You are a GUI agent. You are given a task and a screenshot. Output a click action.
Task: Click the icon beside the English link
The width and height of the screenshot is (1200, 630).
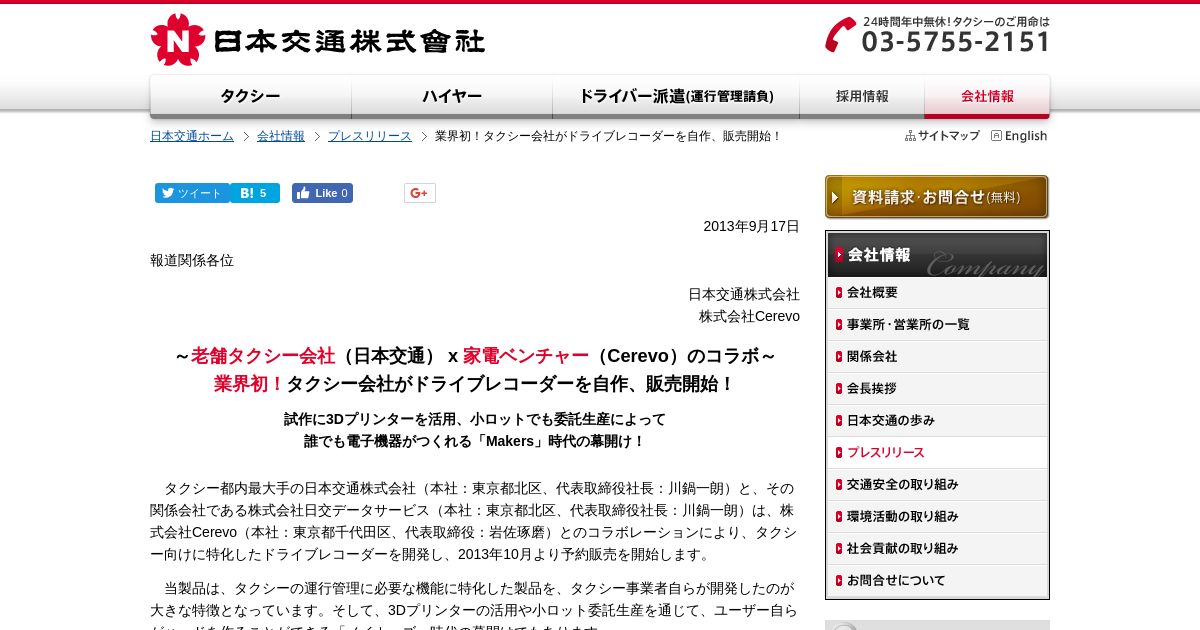point(996,136)
